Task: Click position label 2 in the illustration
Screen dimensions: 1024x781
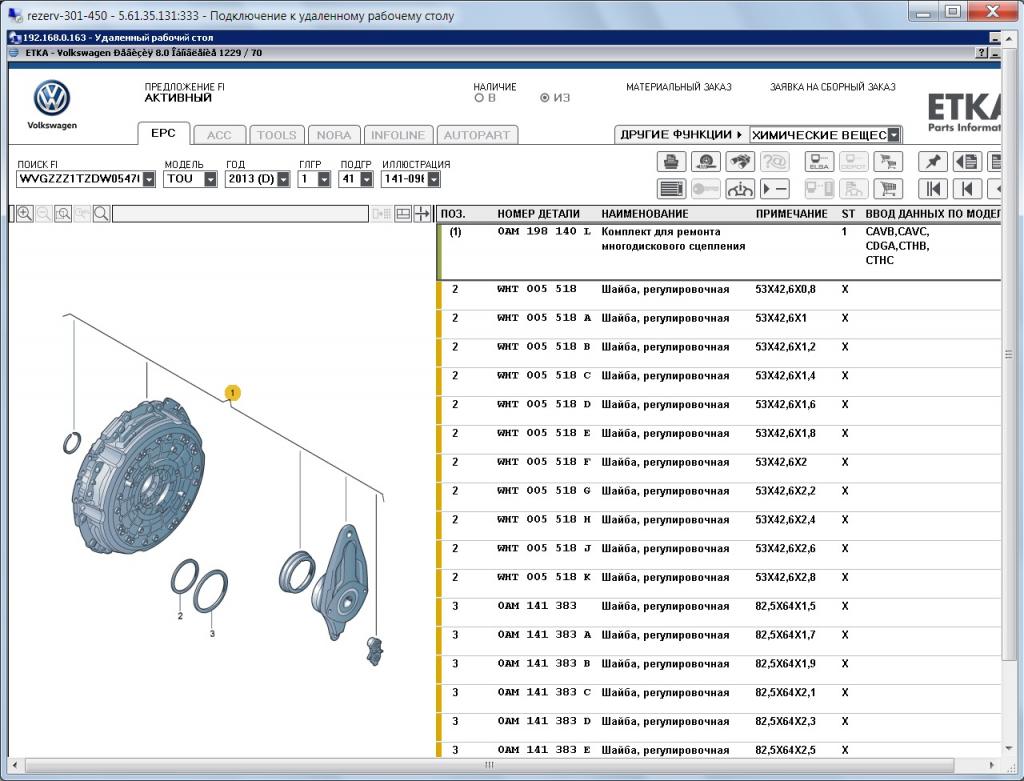Action: [180, 615]
